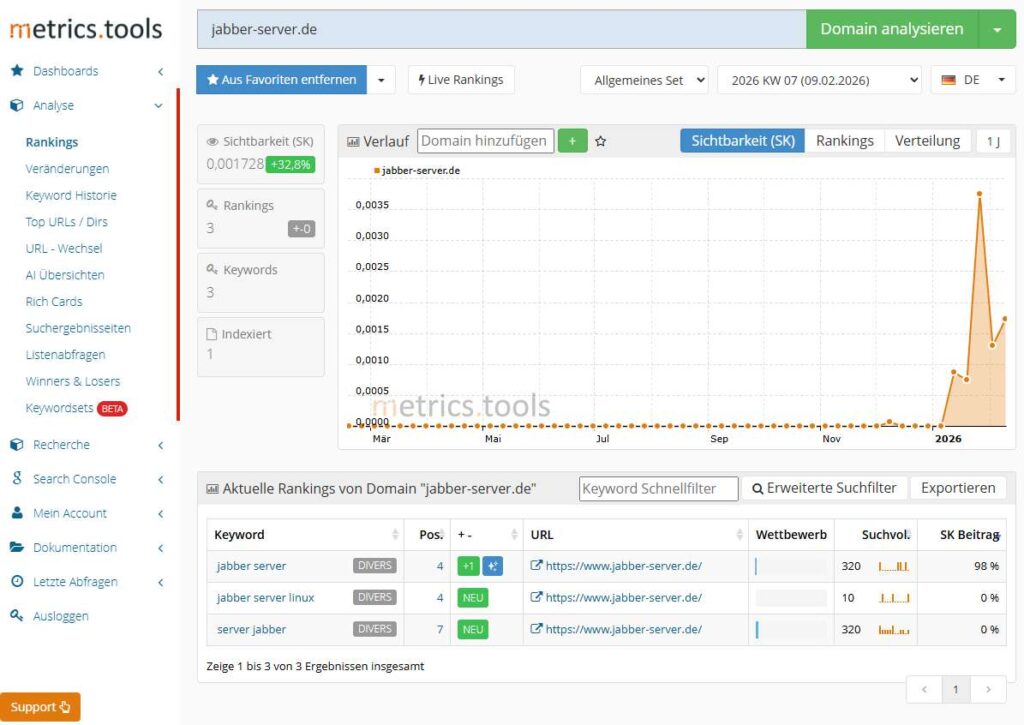Open Winners & Losers in the sidebar

tap(75, 381)
